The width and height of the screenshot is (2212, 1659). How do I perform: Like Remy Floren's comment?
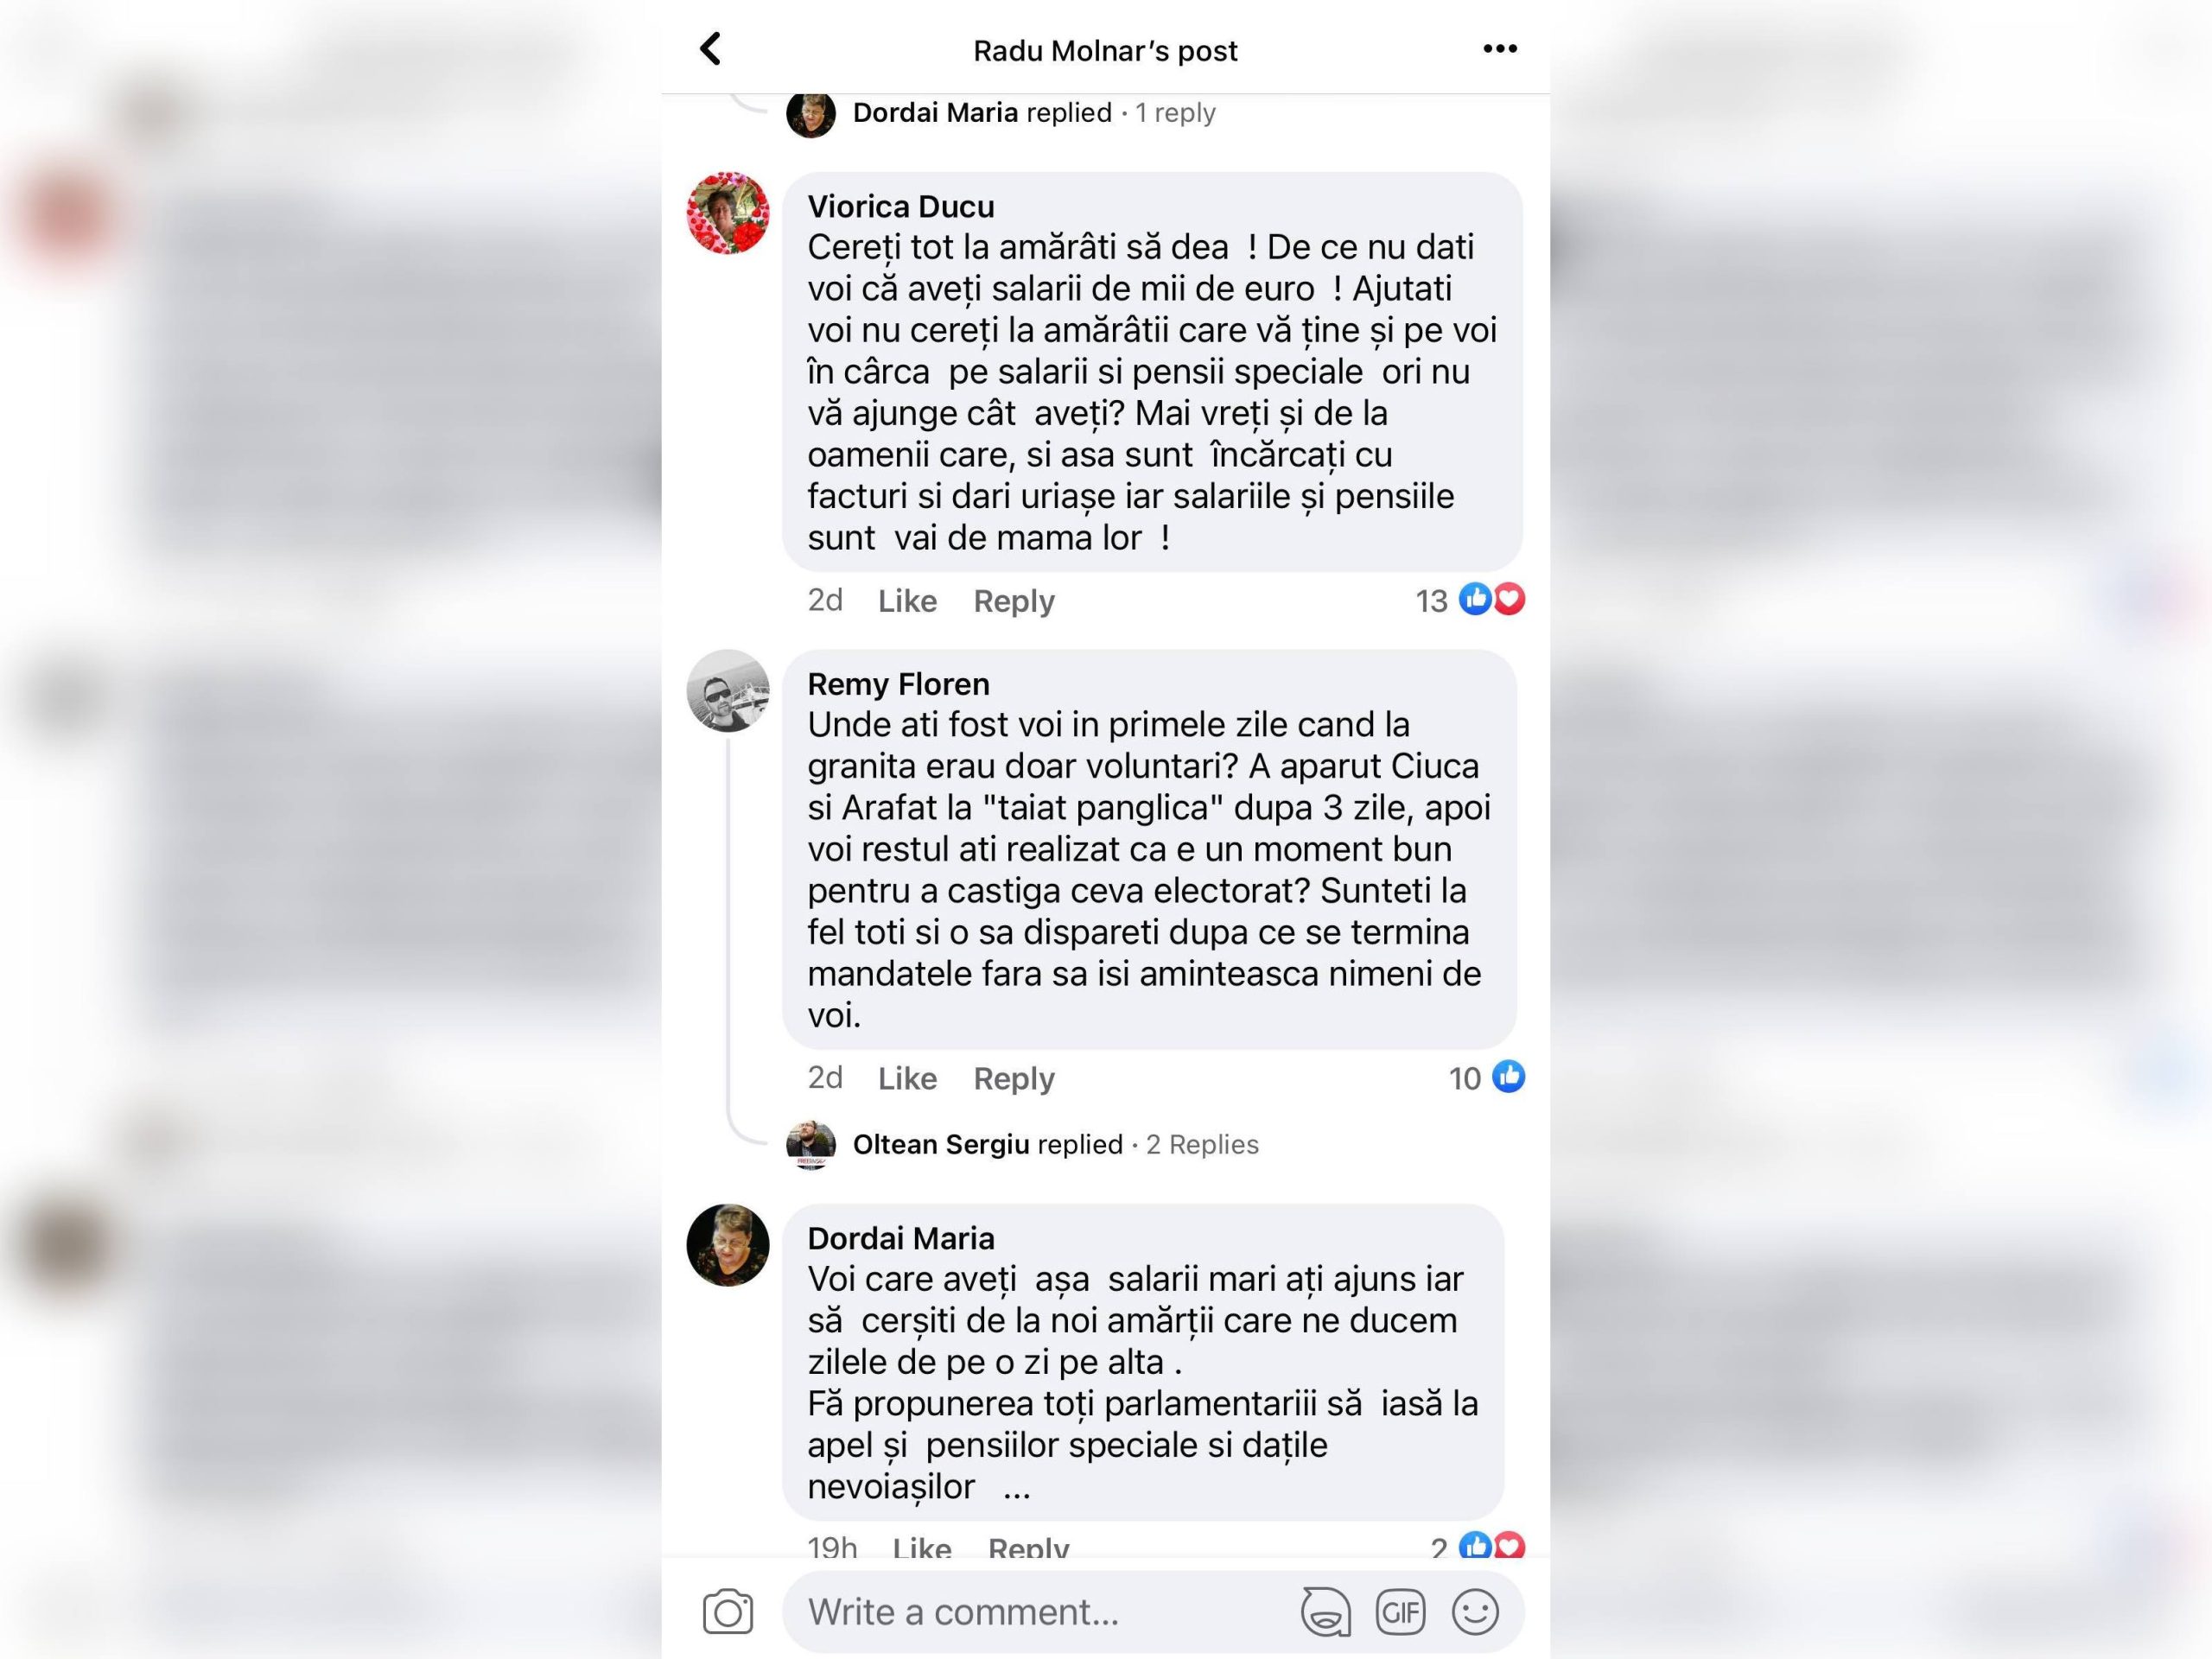(x=907, y=1078)
